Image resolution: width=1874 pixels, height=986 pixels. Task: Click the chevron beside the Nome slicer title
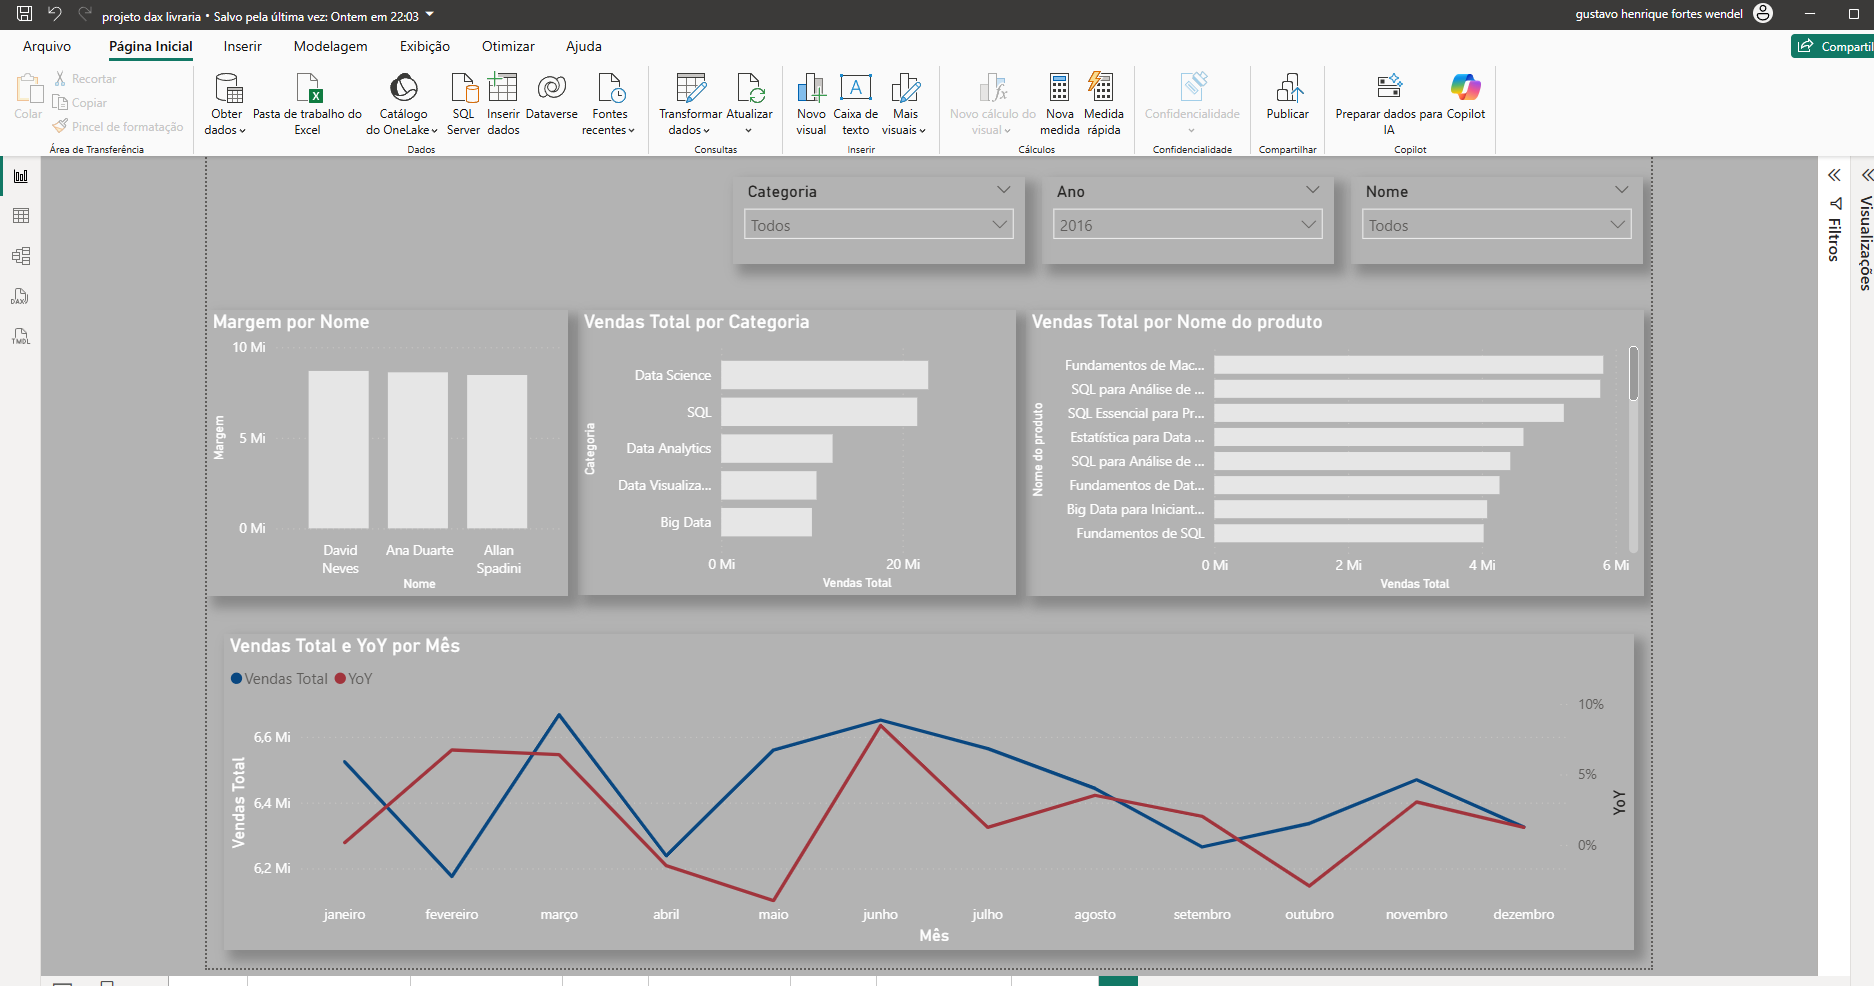tap(1622, 190)
